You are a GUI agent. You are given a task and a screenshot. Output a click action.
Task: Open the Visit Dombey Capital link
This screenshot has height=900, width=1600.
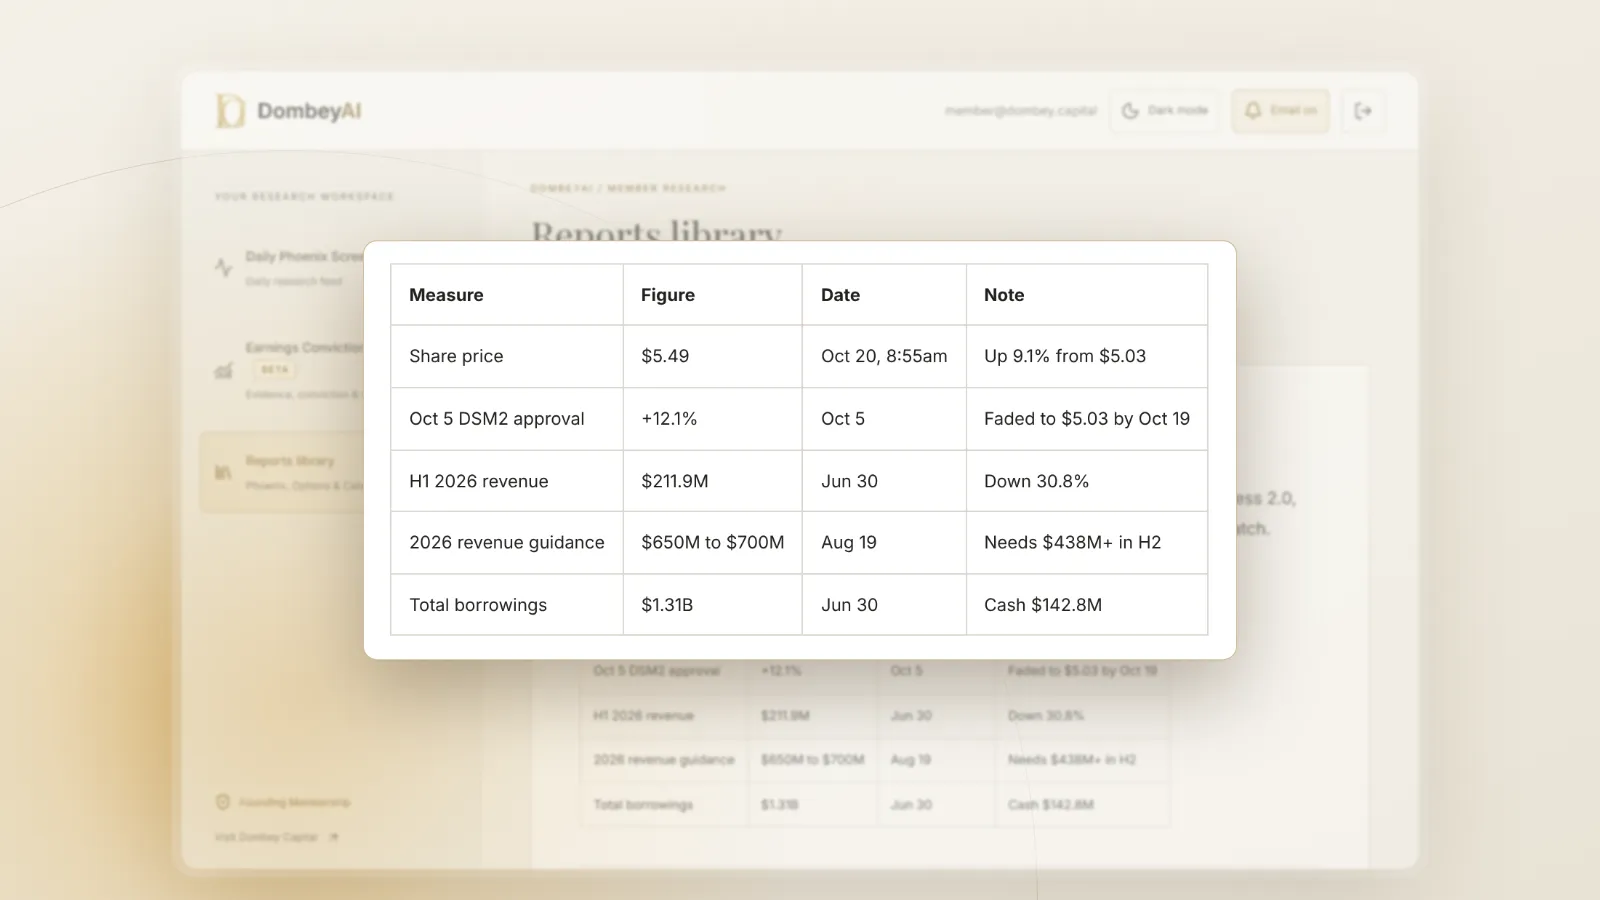[277, 837]
